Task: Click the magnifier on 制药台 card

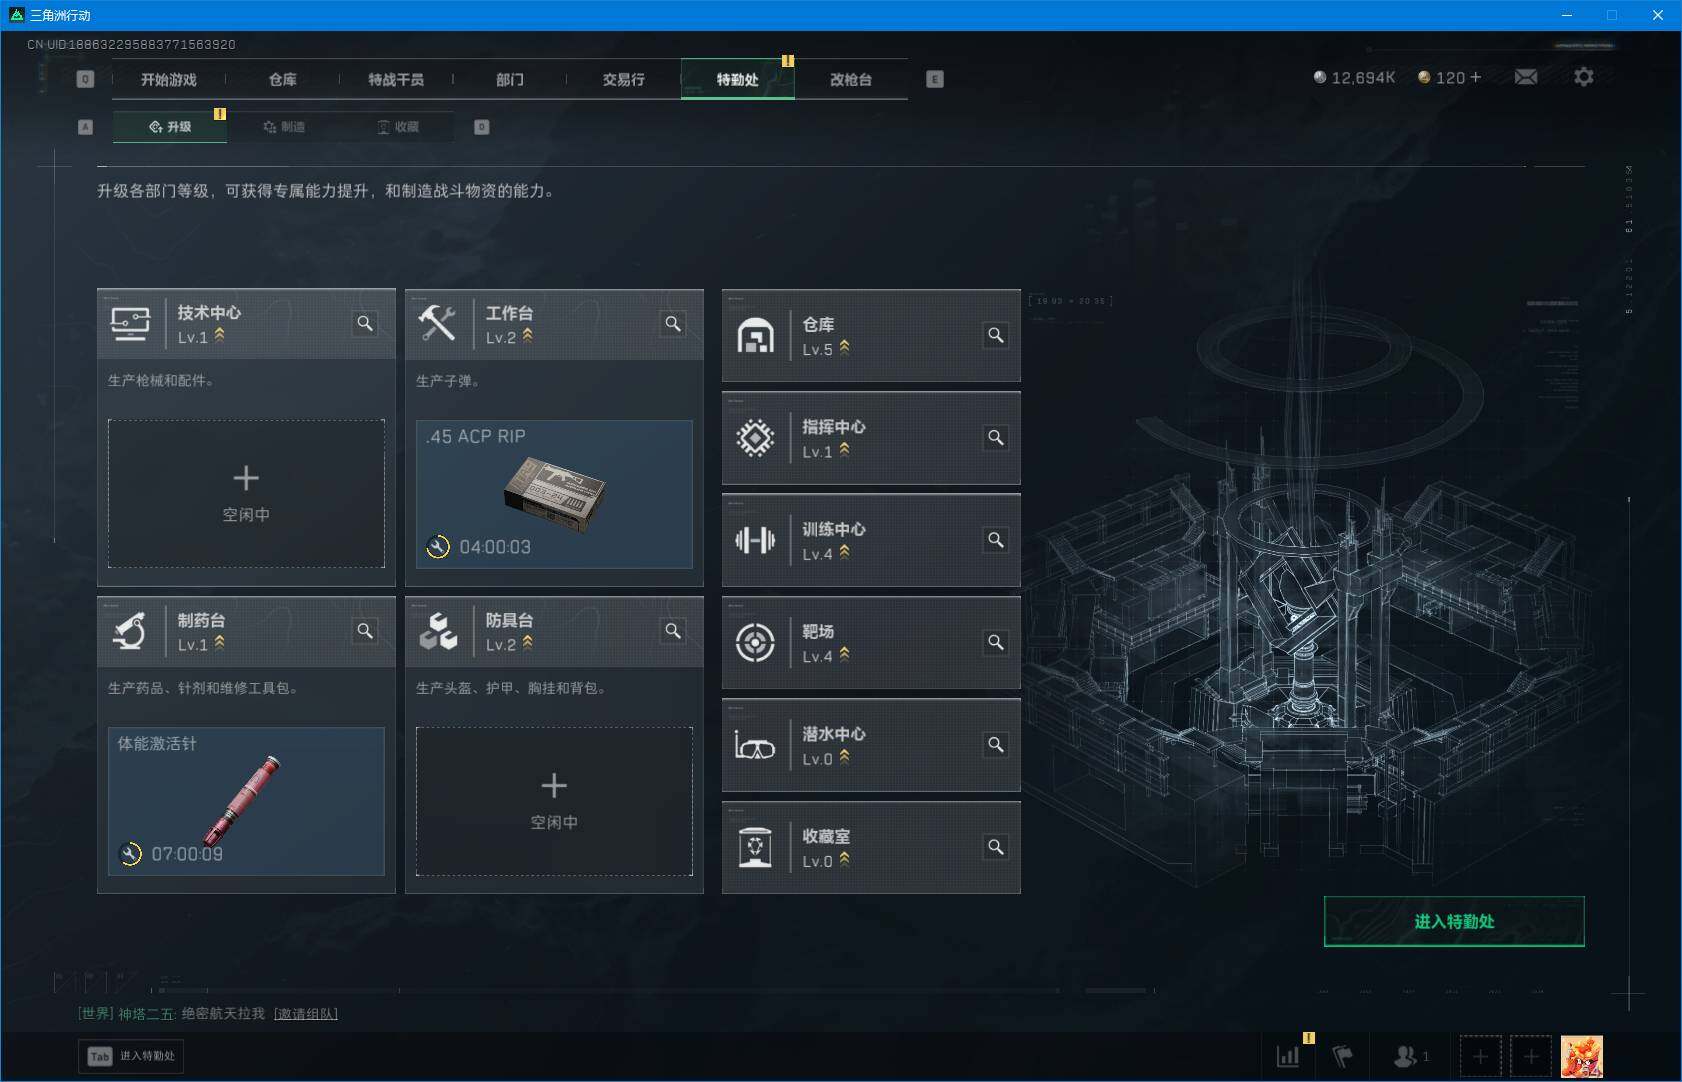Action: pos(365,631)
